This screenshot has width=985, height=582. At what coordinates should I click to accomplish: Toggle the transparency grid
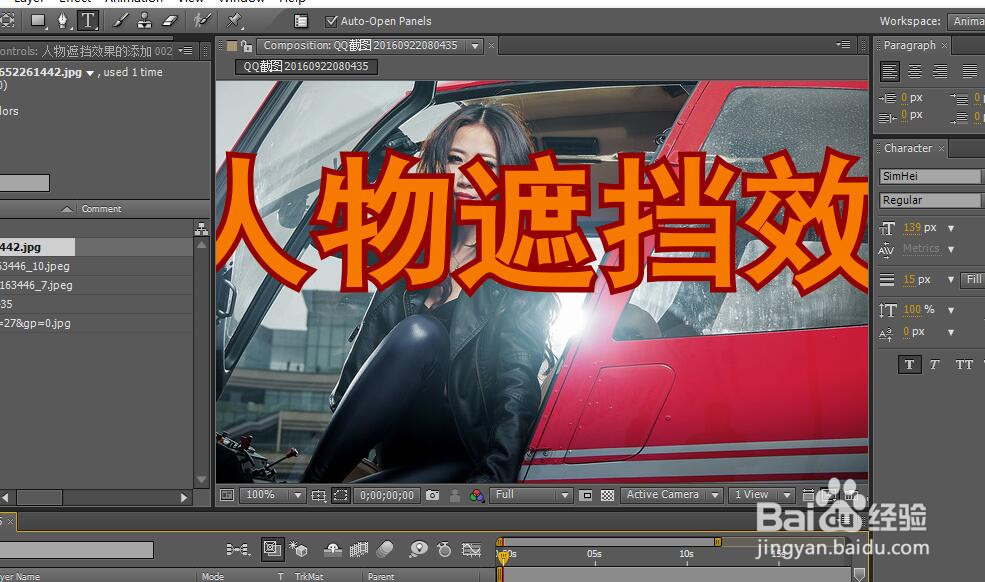(607, 495)
